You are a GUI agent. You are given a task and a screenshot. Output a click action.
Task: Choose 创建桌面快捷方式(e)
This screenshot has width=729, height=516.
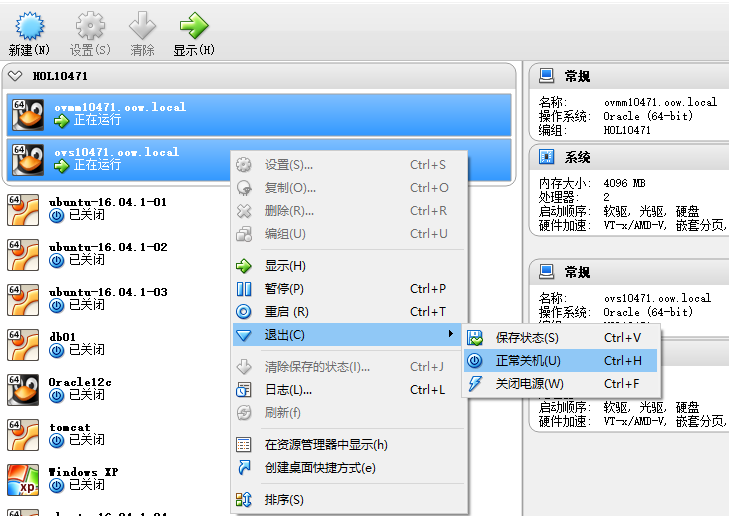[349, 468]
